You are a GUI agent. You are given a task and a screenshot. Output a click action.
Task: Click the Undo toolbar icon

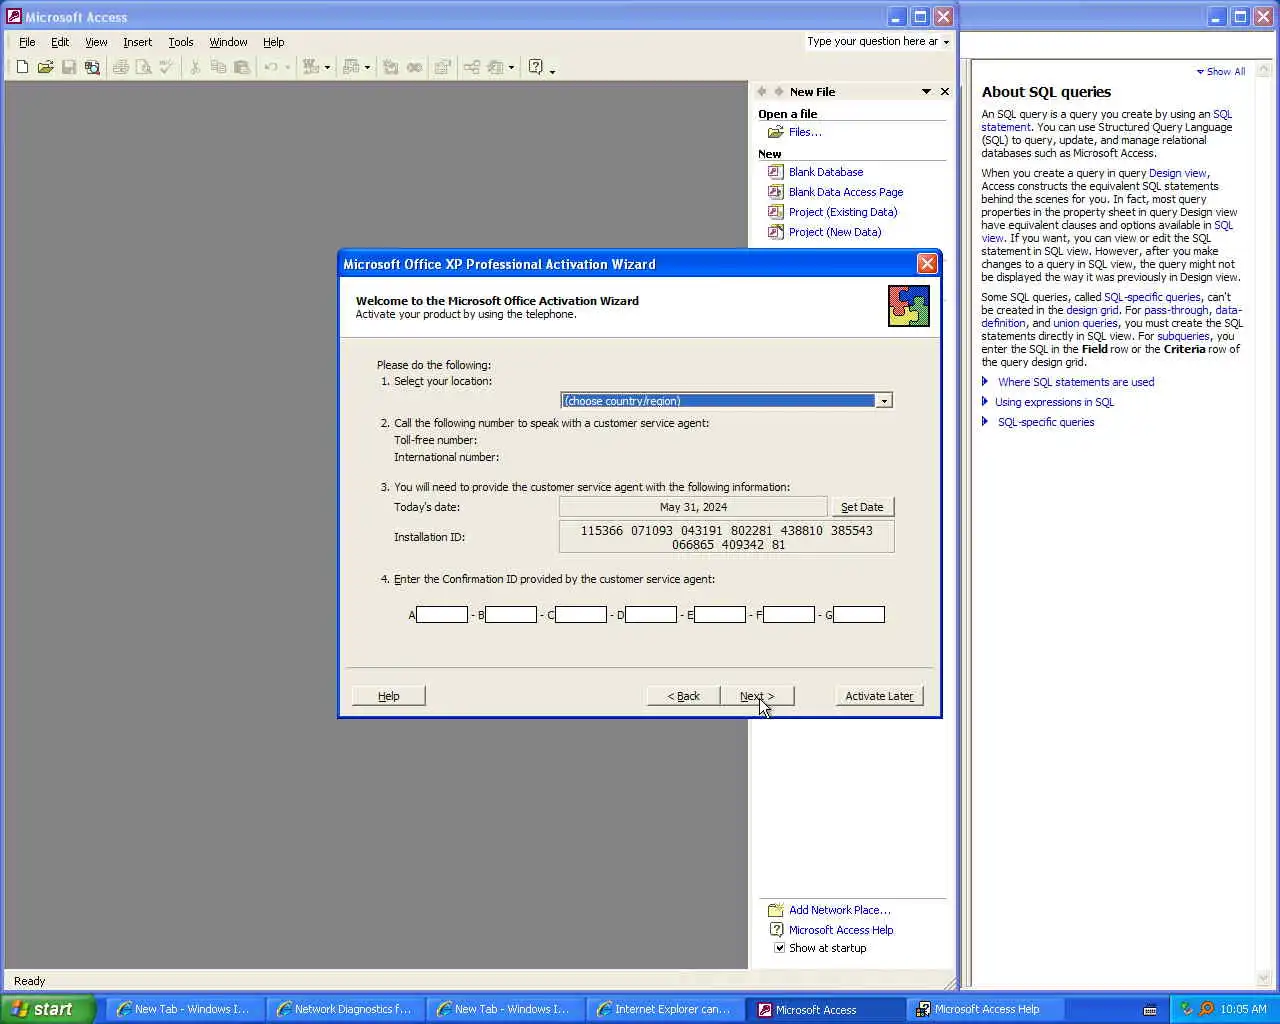(x=271, y=67)
